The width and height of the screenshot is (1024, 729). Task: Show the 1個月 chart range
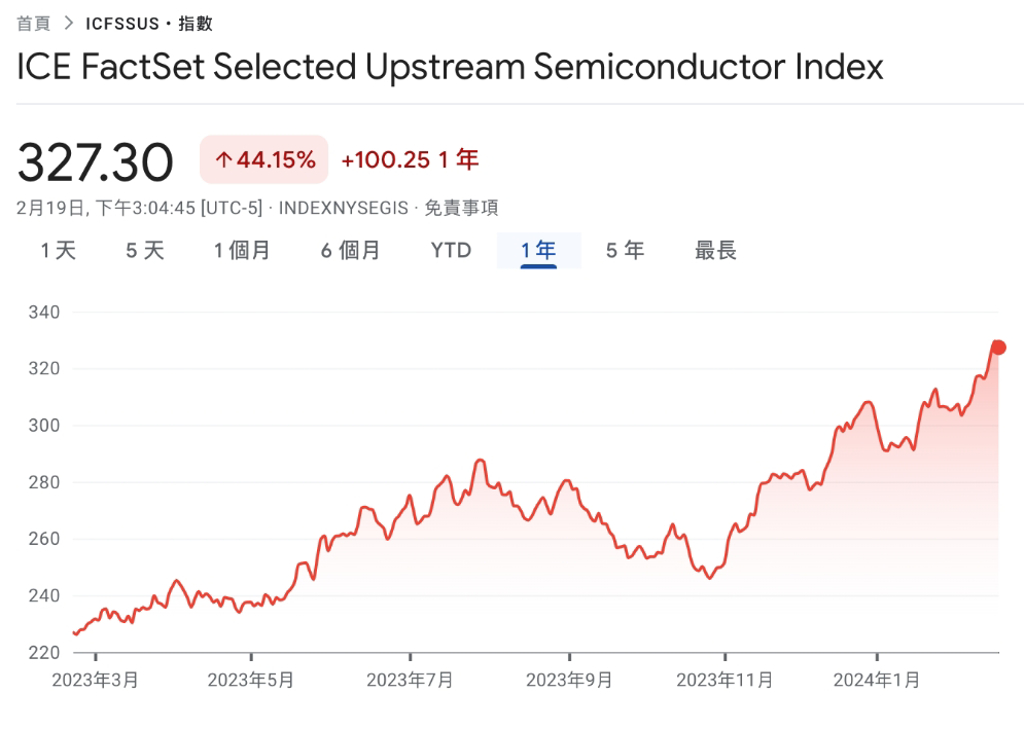point(242,250)
